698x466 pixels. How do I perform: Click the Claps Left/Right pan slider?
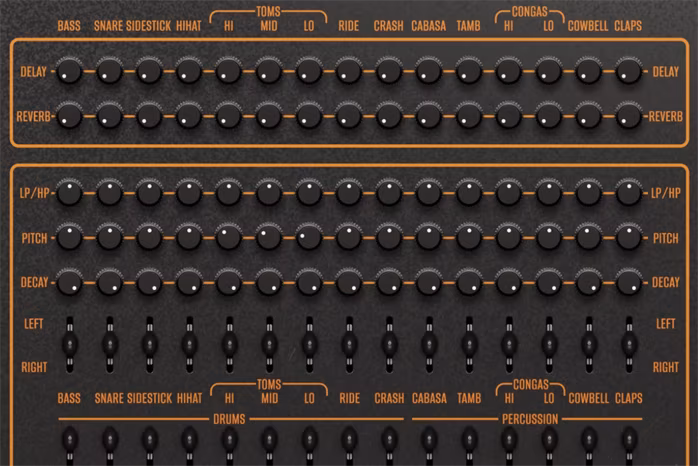pyautogui.click(x=628, y=344)
